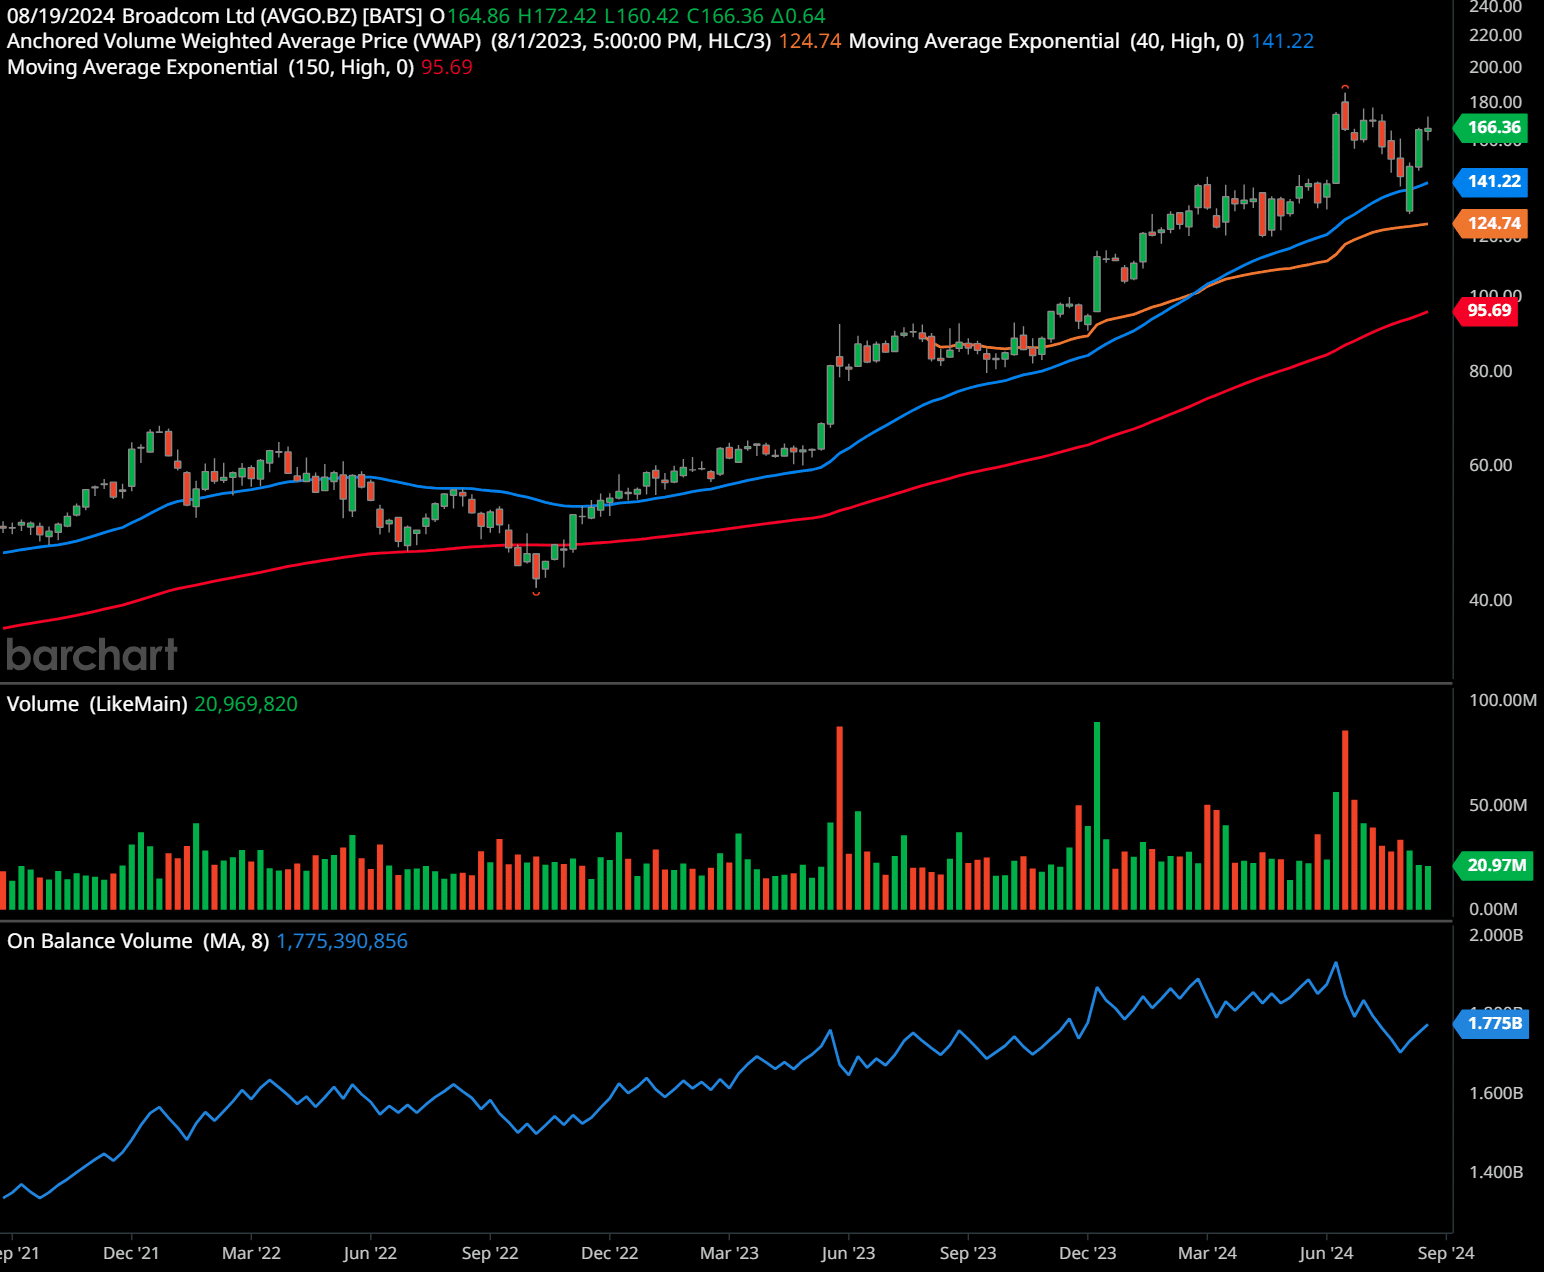Click the 40.00 price axis label

(x=1490, y=600)
